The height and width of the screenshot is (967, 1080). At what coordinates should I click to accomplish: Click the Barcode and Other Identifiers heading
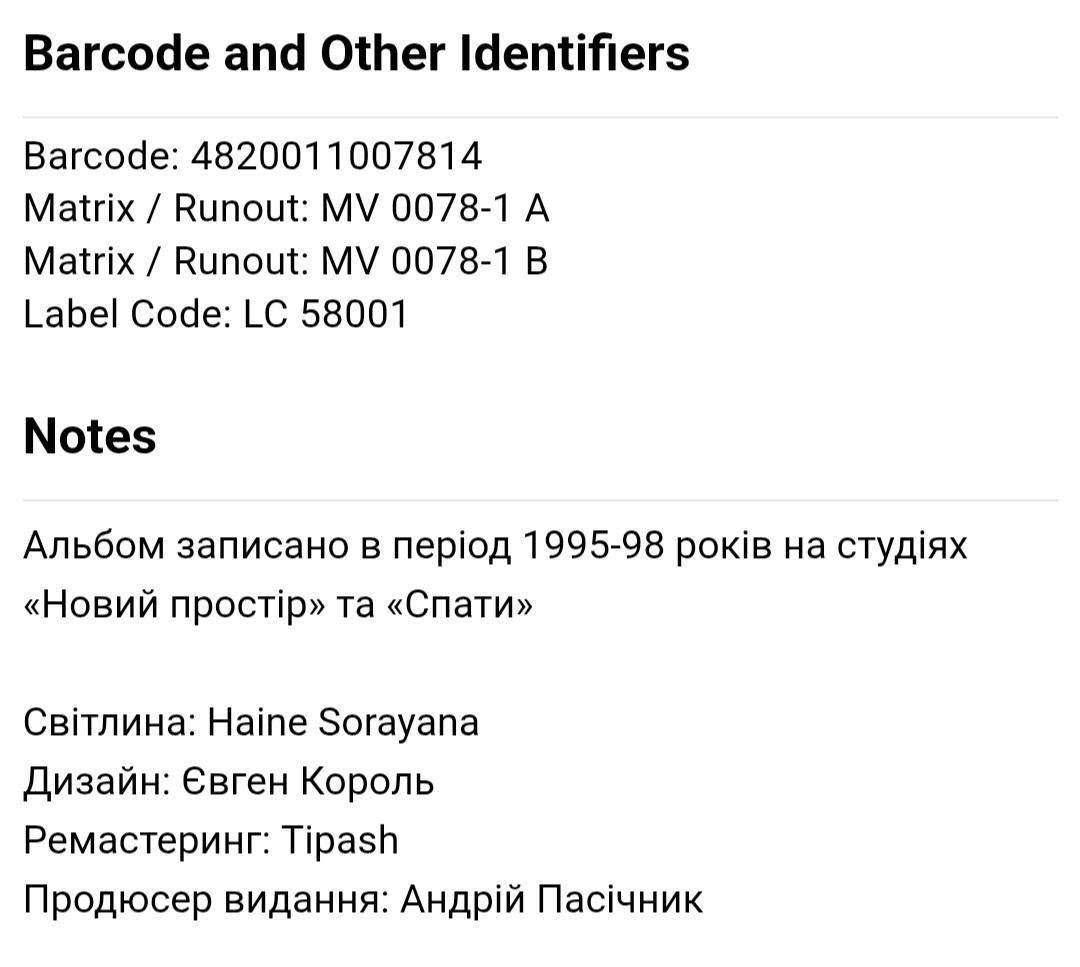356,54
